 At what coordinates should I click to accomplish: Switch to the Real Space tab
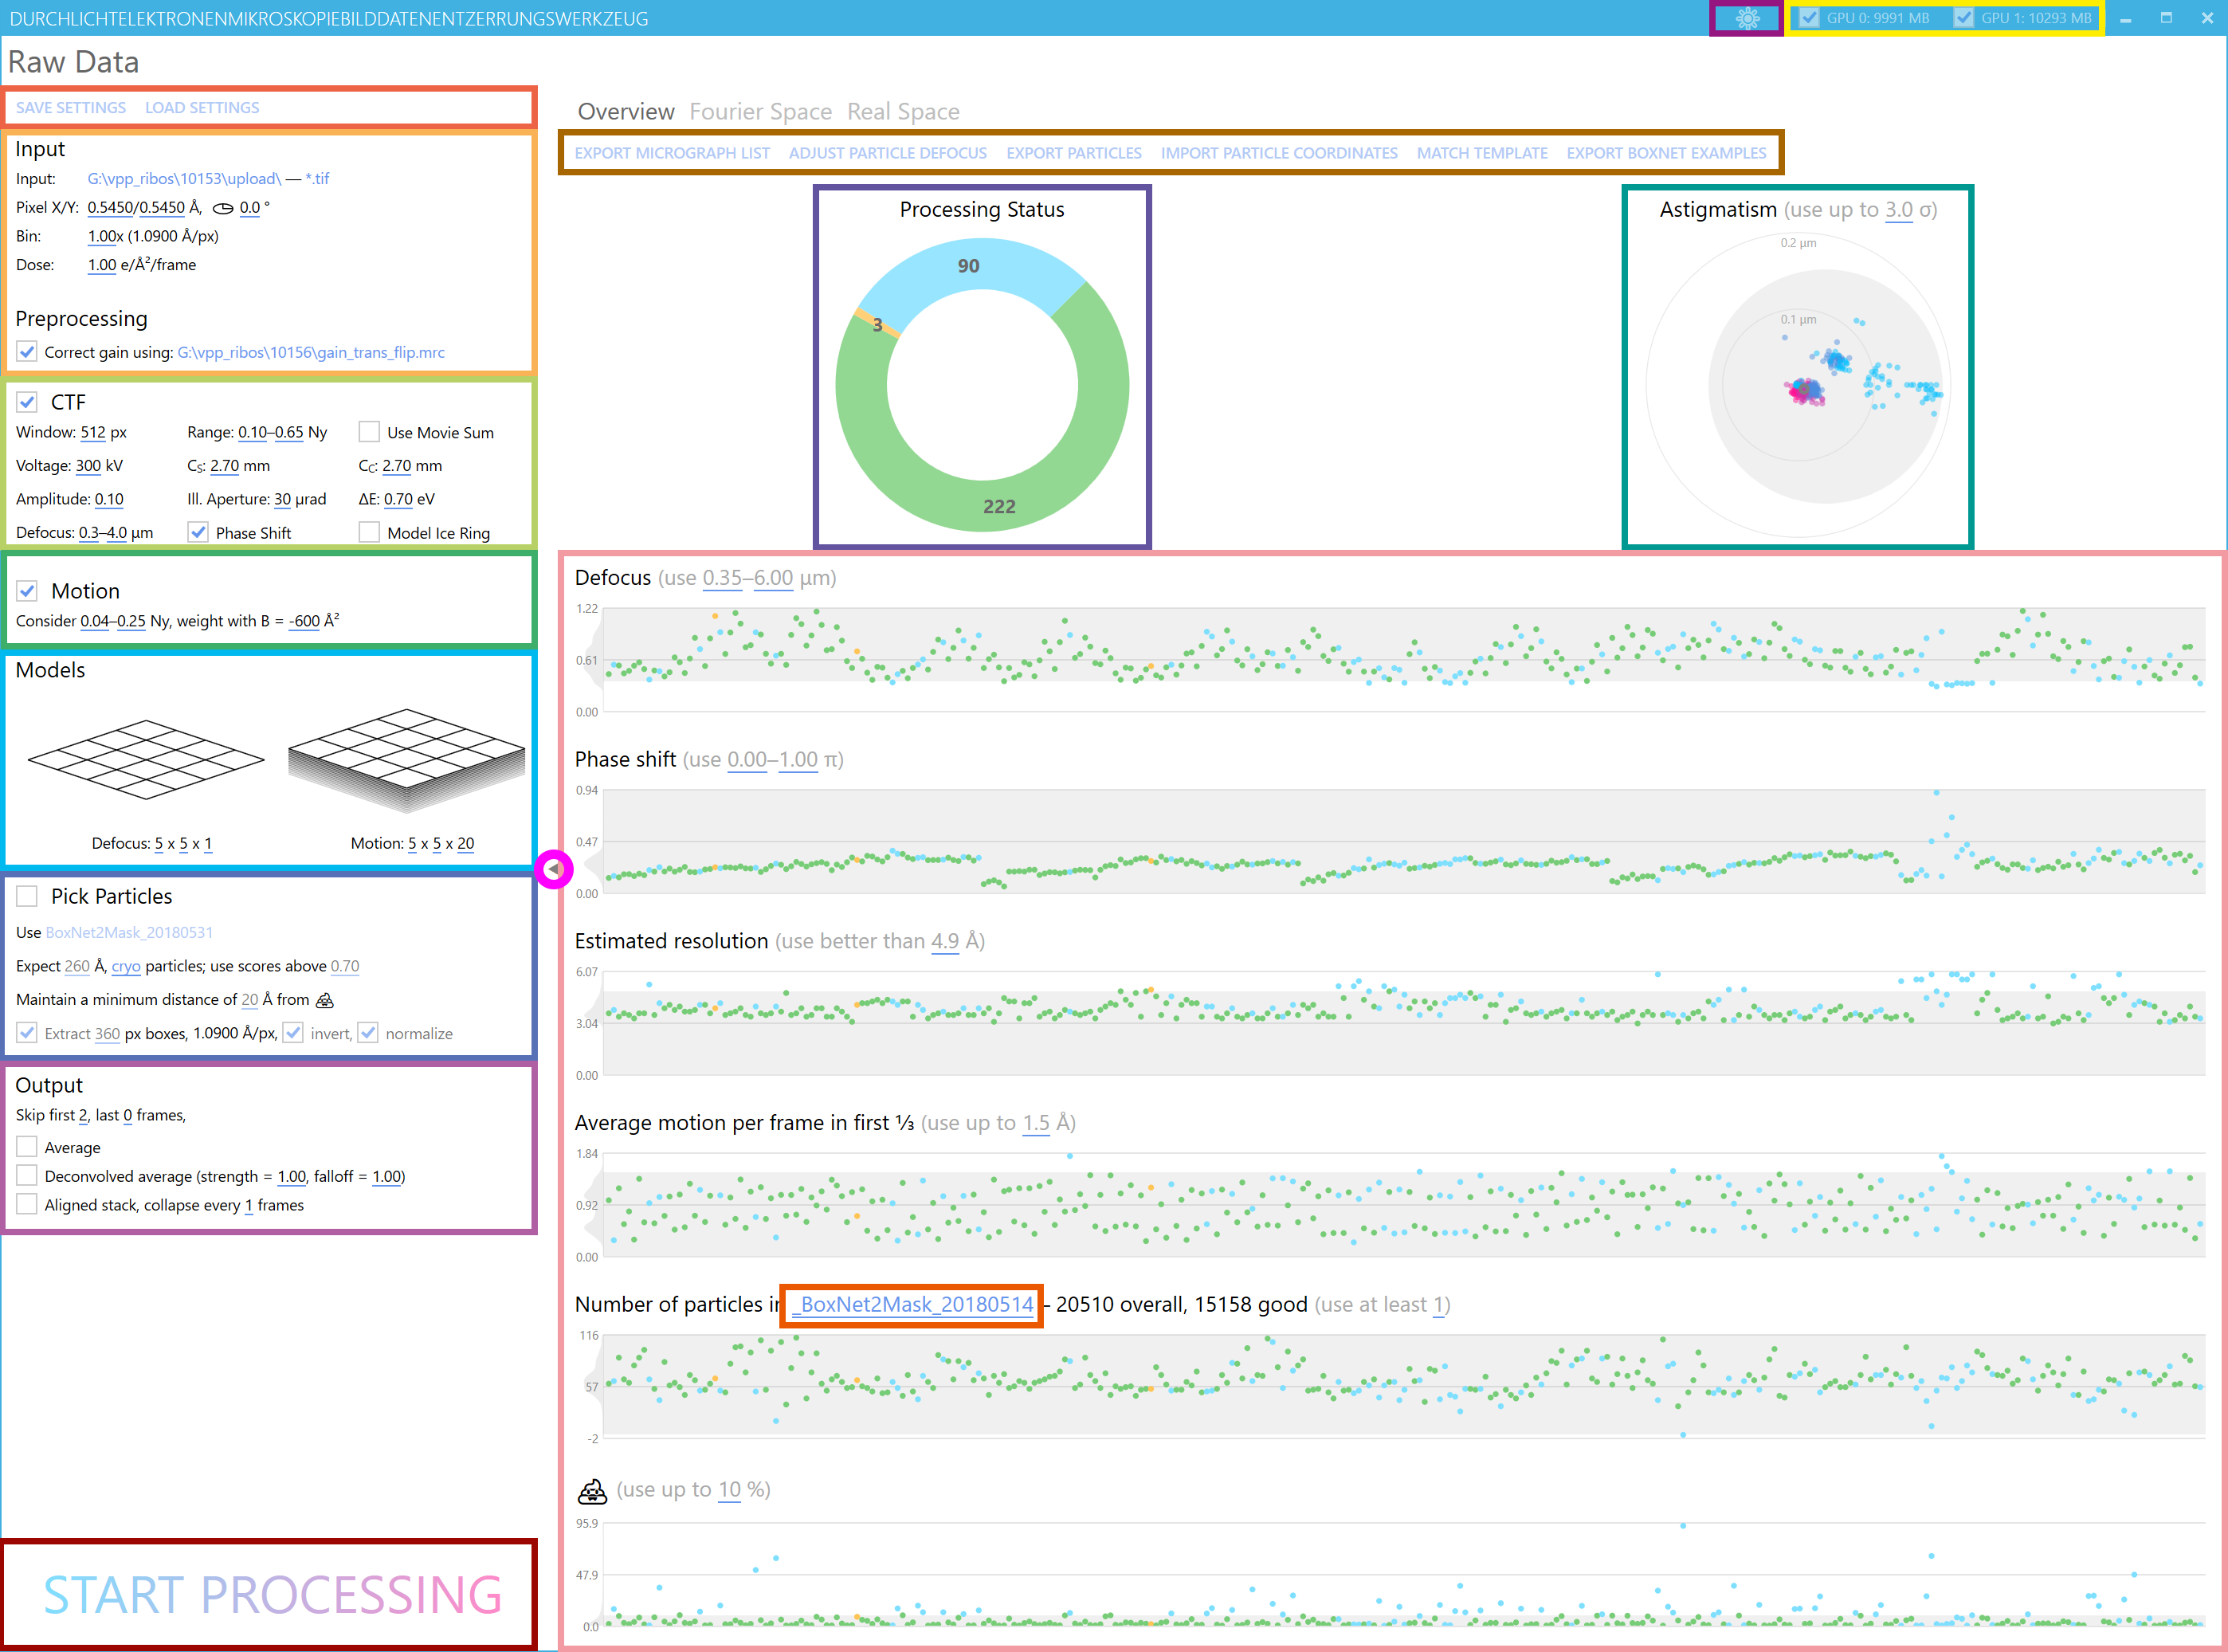(x=903, y=111)
